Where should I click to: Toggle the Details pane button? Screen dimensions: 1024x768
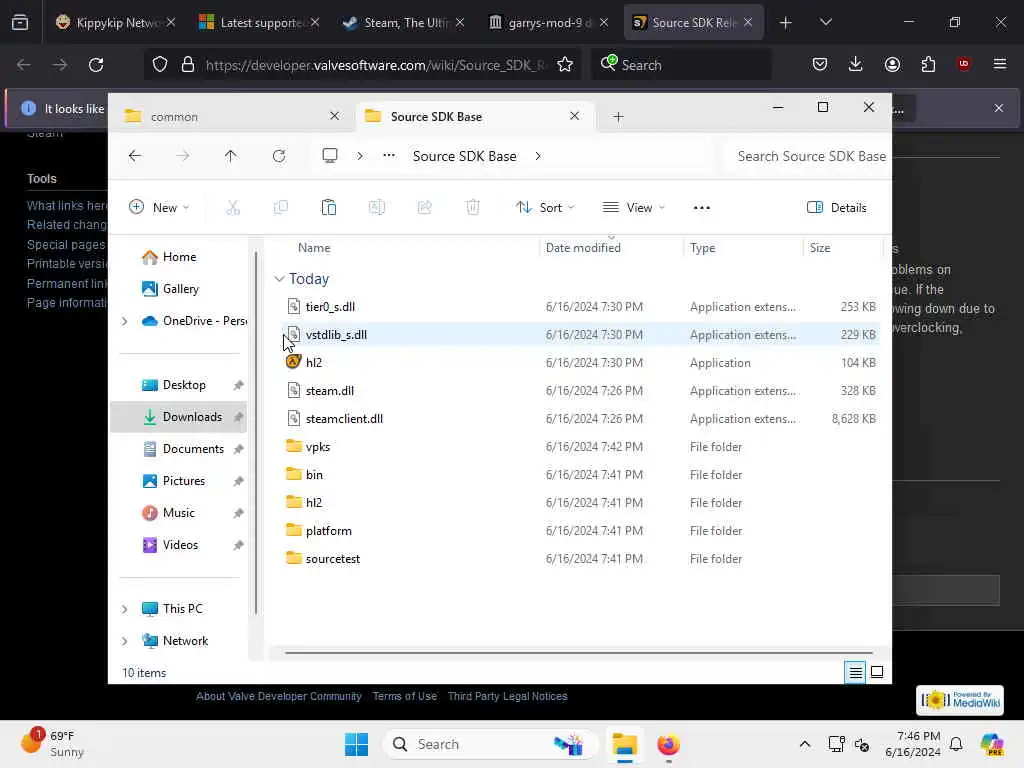coord(837,208)
